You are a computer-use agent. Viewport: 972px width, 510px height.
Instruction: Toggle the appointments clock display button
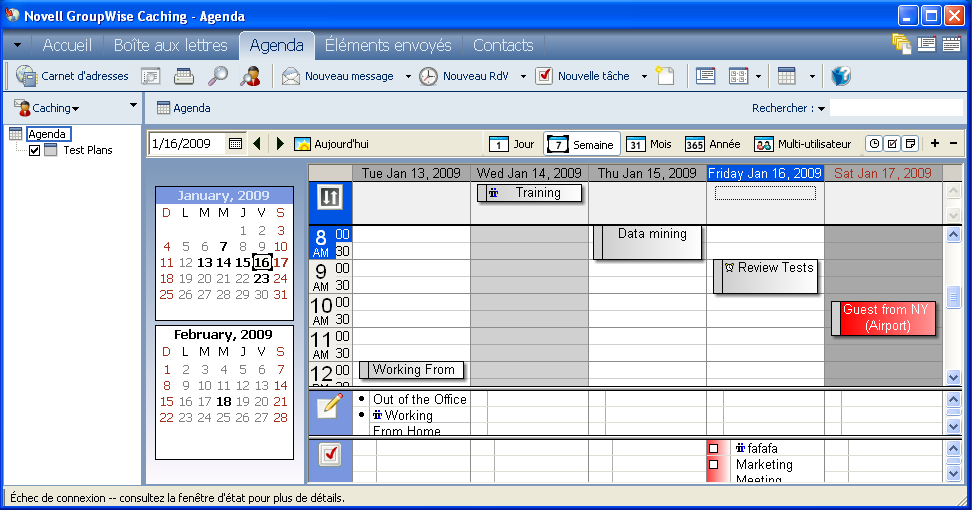click(x=874, y=144)
